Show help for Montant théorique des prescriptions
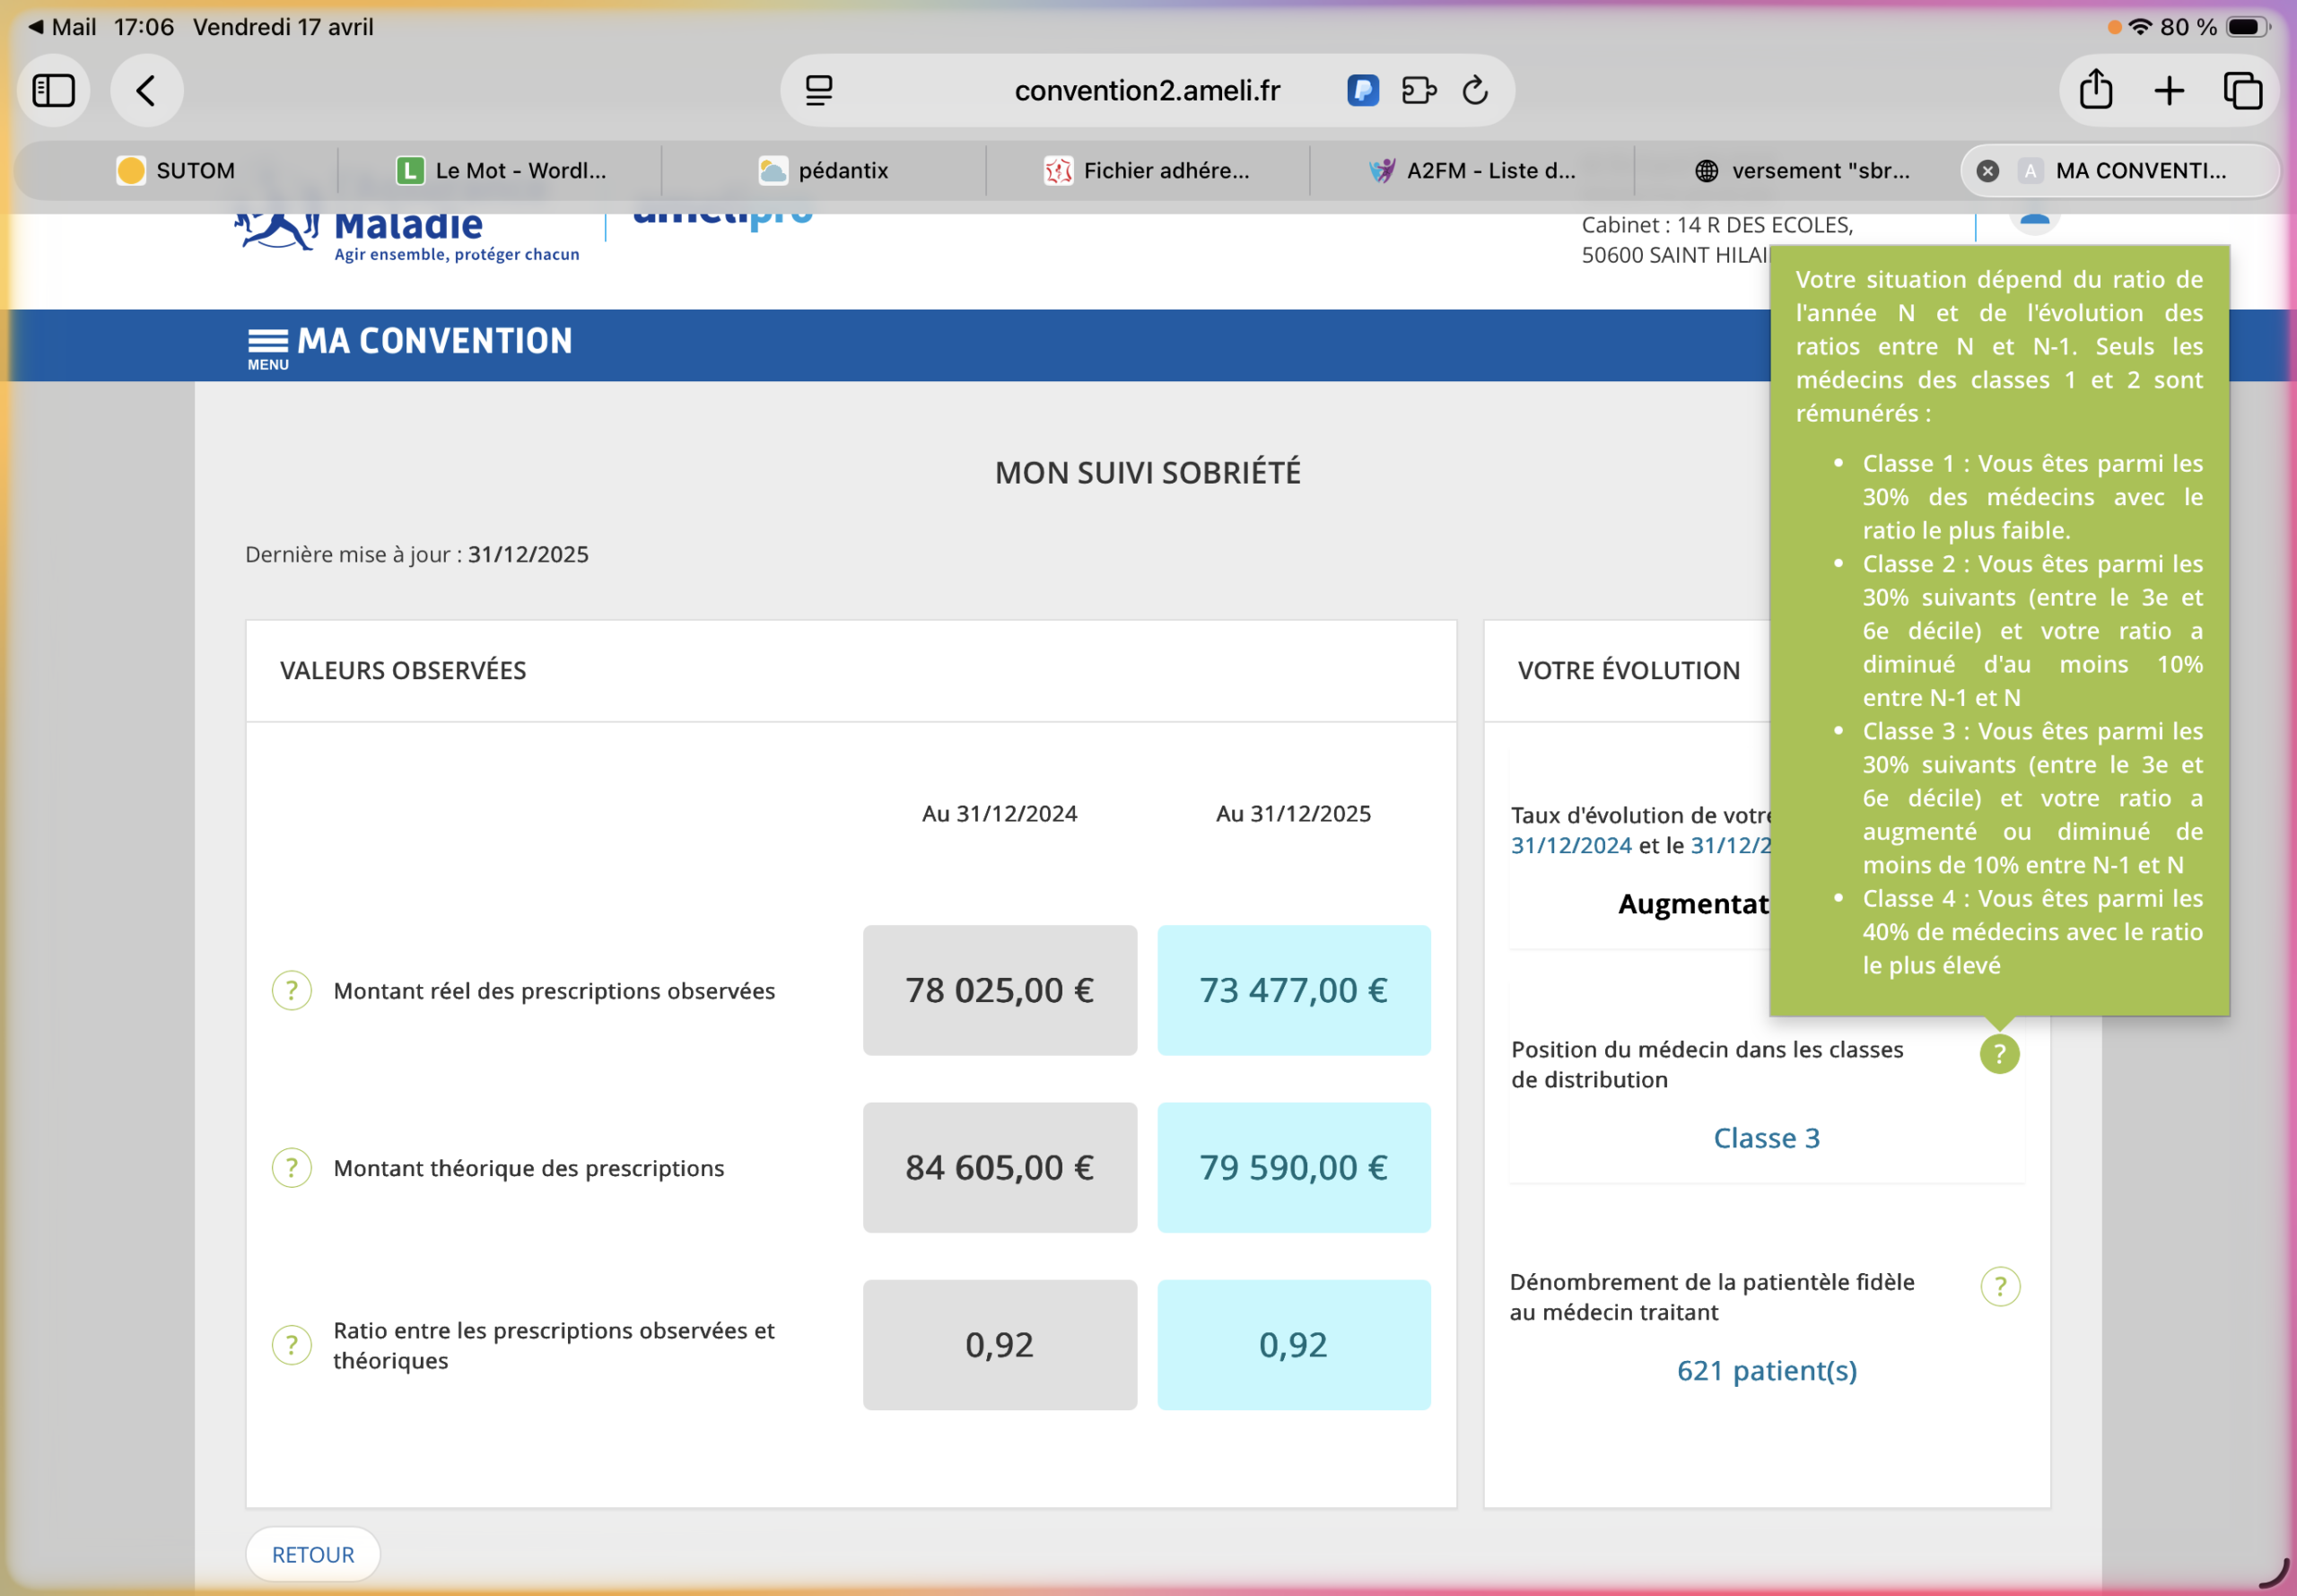Screen dimensions: 2297x1596 pyautogui.click(x=292, y=1167)
